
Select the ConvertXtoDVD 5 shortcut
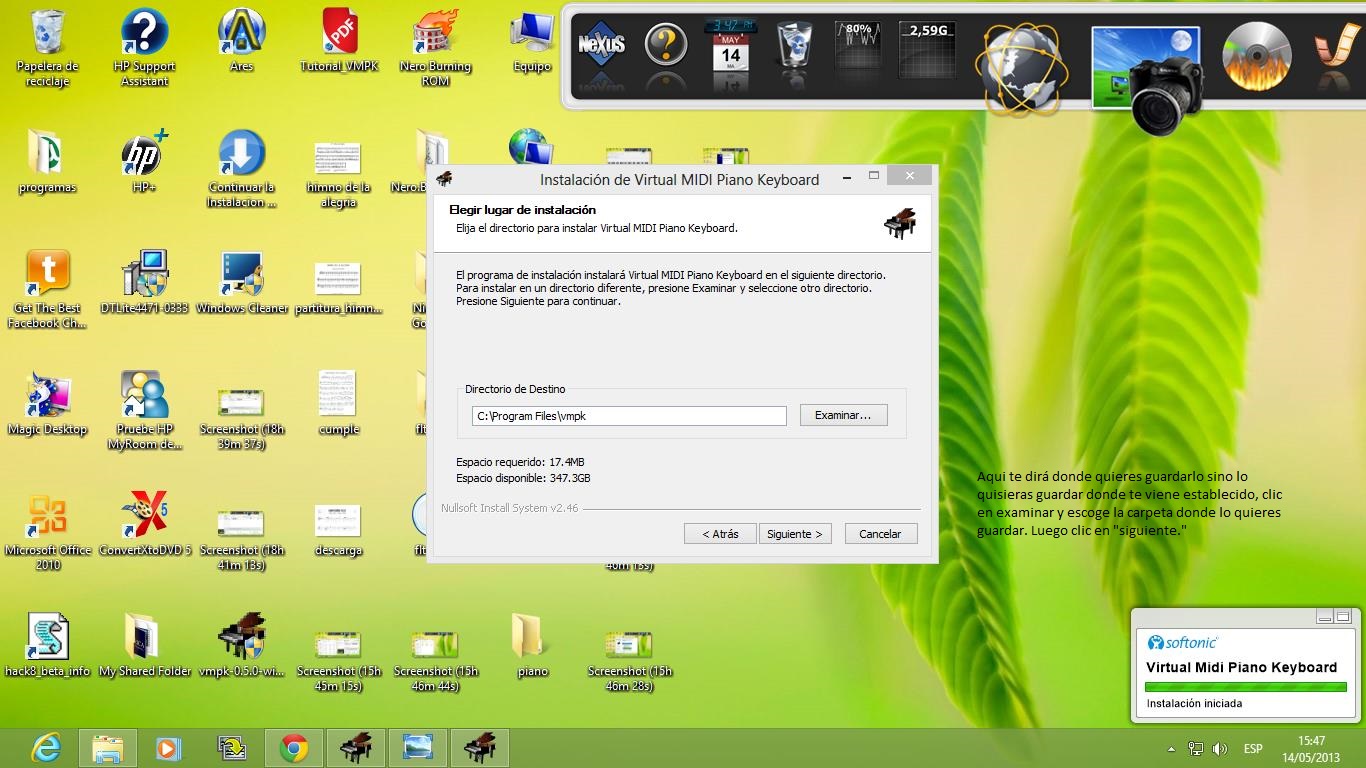(144, 525)
